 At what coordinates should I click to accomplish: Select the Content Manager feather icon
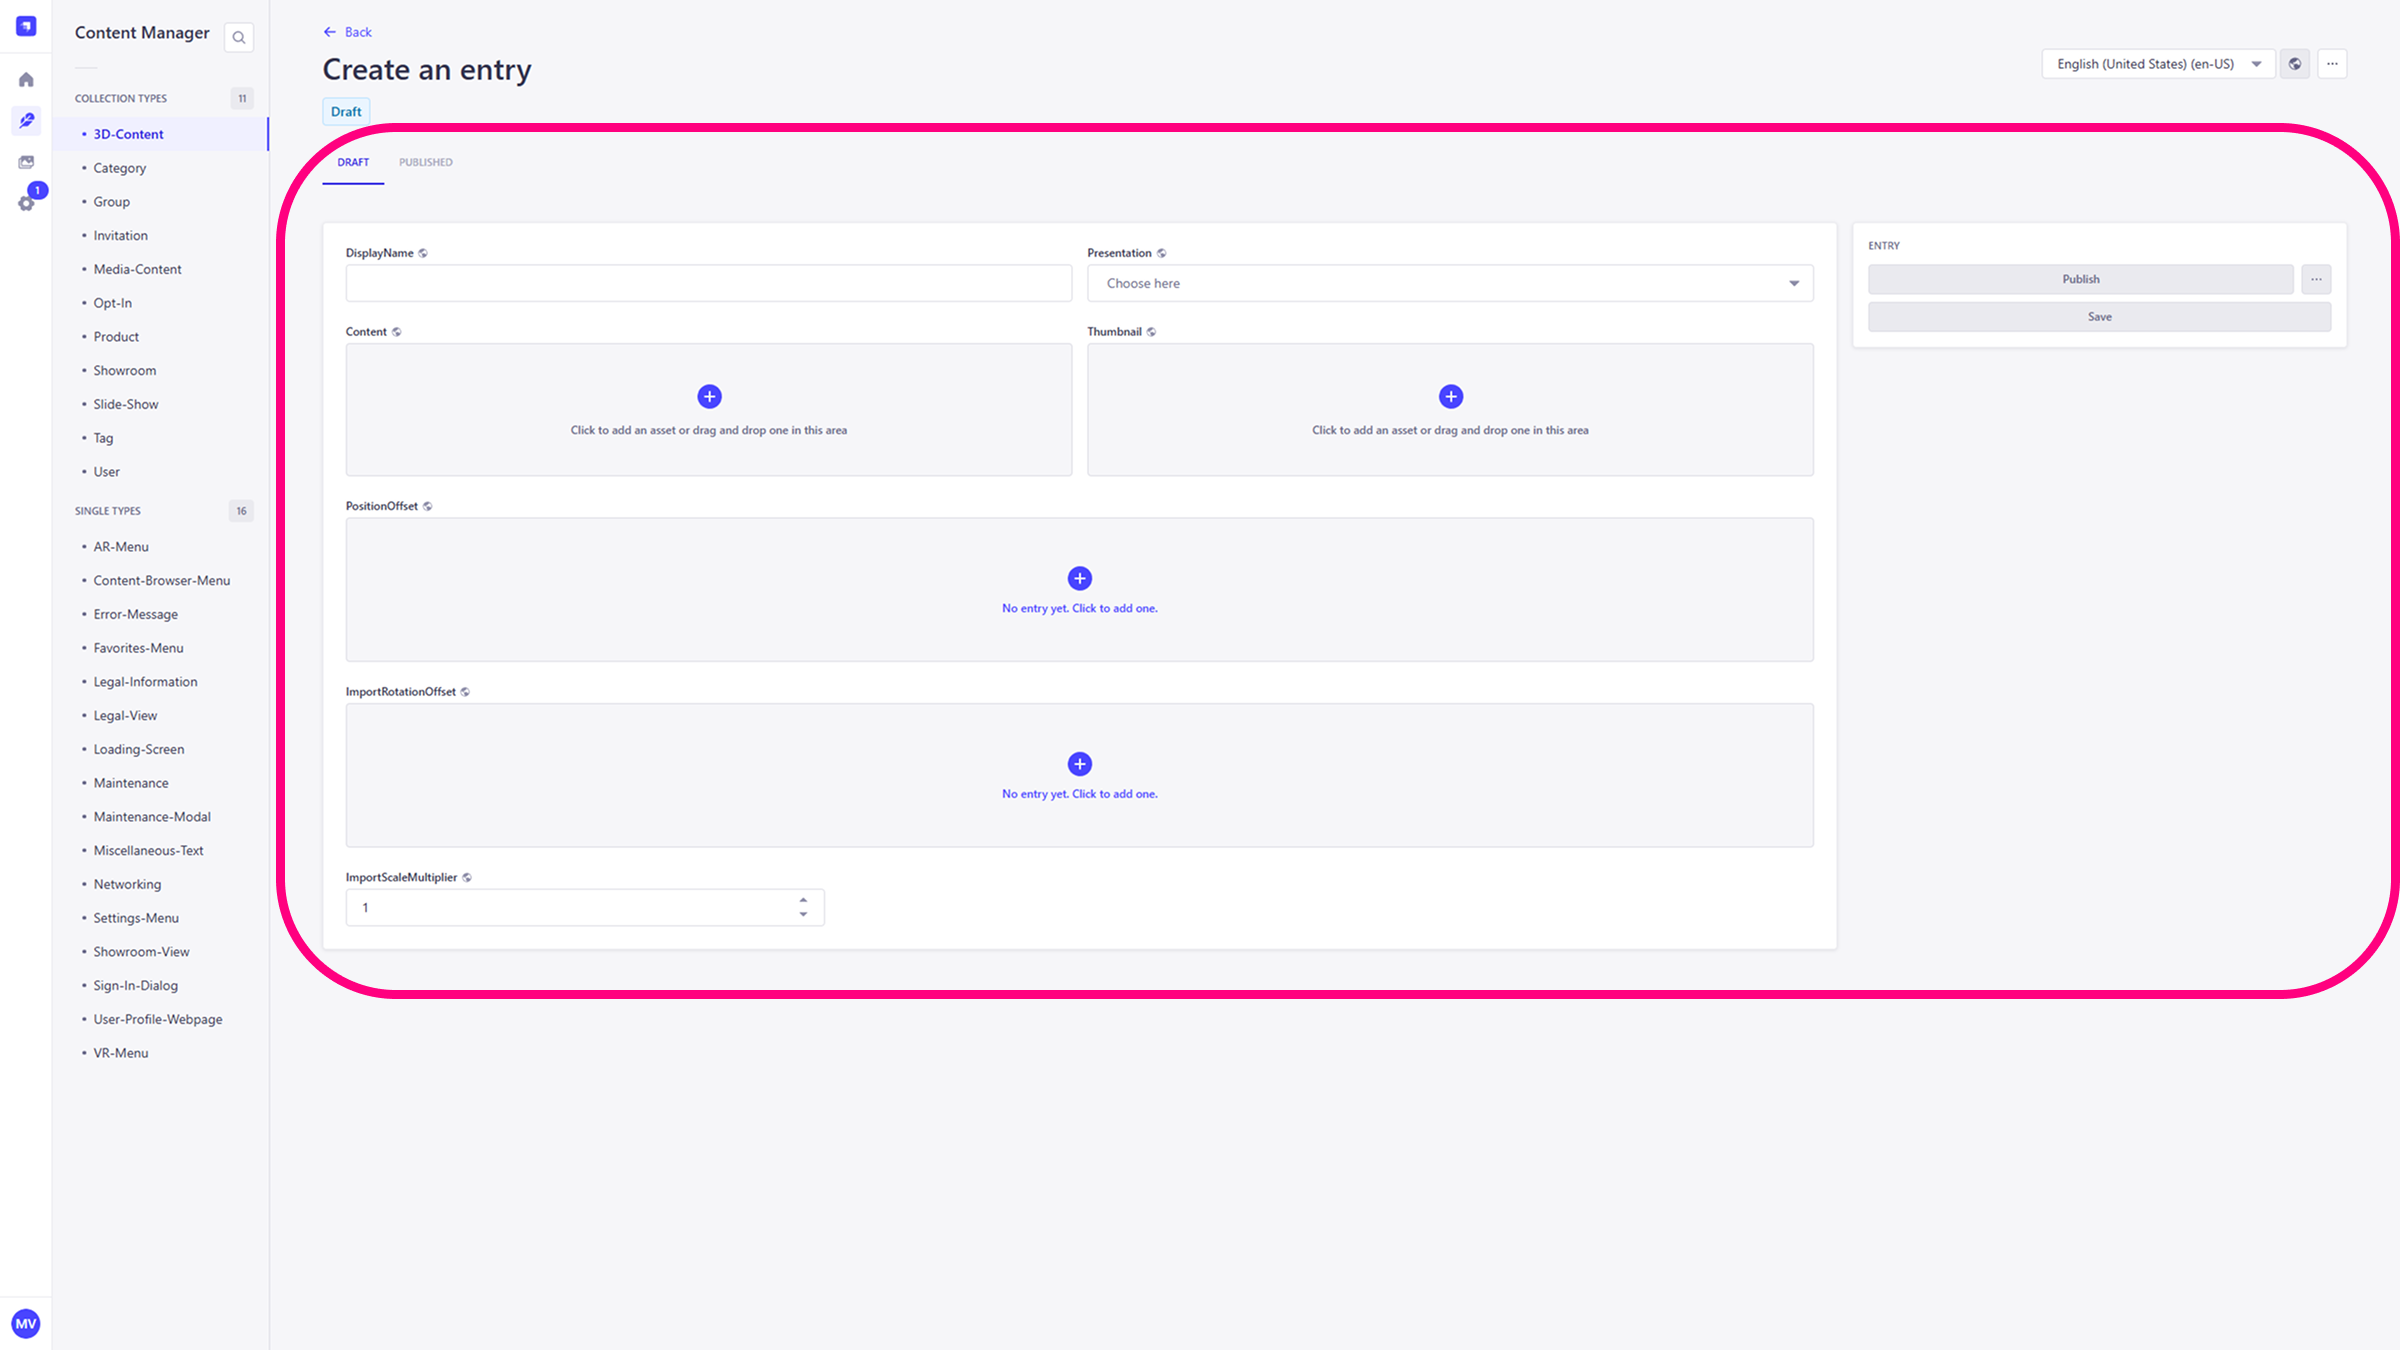point(26,120)
